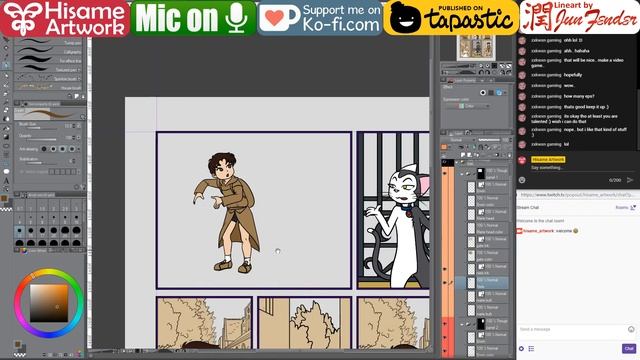Select the Balloon tool white ellipse icon
The height and width of the screenshot is (360, 640).
point(6,171)
